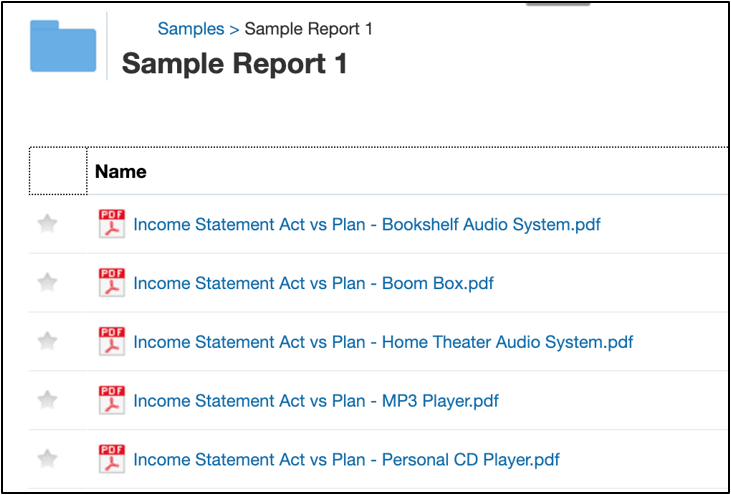
Task: Click PDF icon beside MP3 Player file
Action: [112, 401]
